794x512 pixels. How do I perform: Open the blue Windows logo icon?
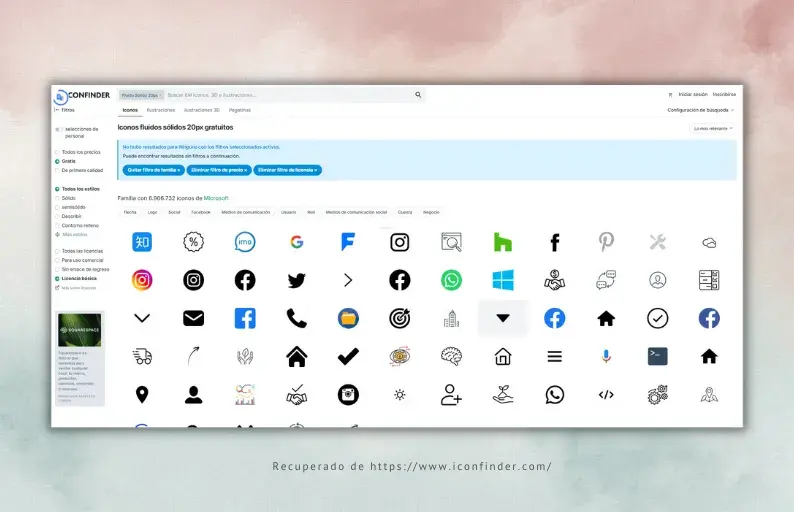pyautogui.click(x=503, y=280)
